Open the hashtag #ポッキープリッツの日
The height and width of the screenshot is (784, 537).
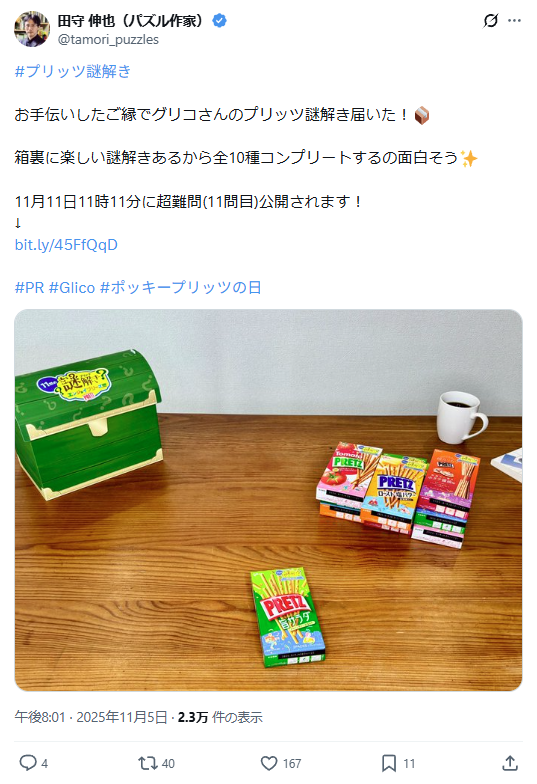[180, 288]
